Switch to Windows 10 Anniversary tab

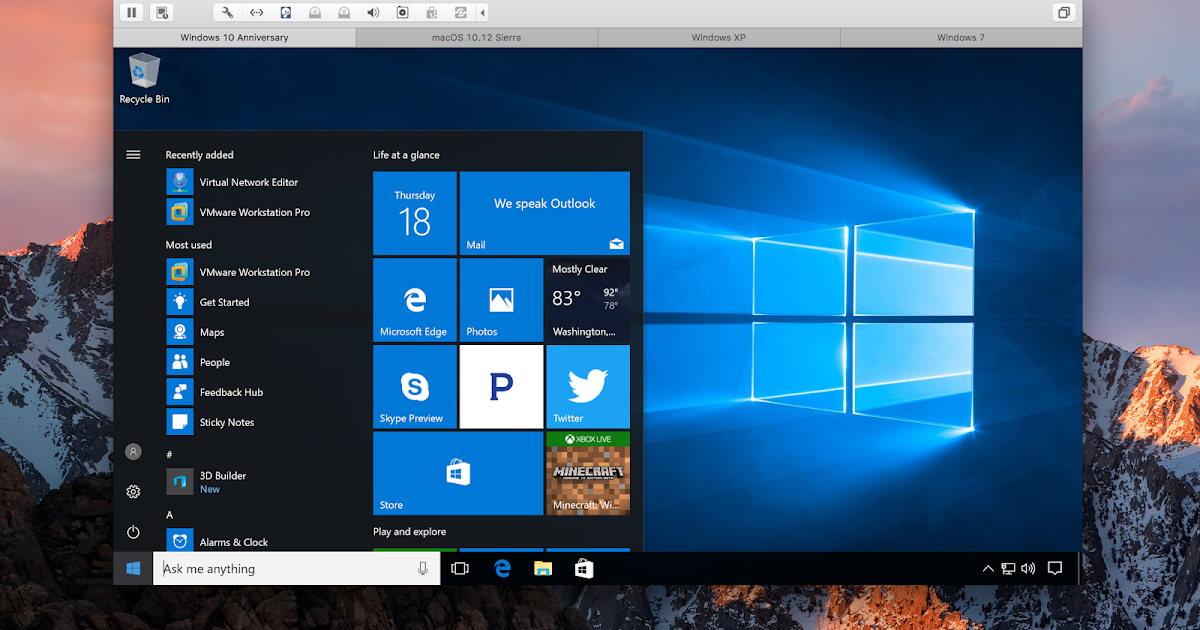[234, 37]
